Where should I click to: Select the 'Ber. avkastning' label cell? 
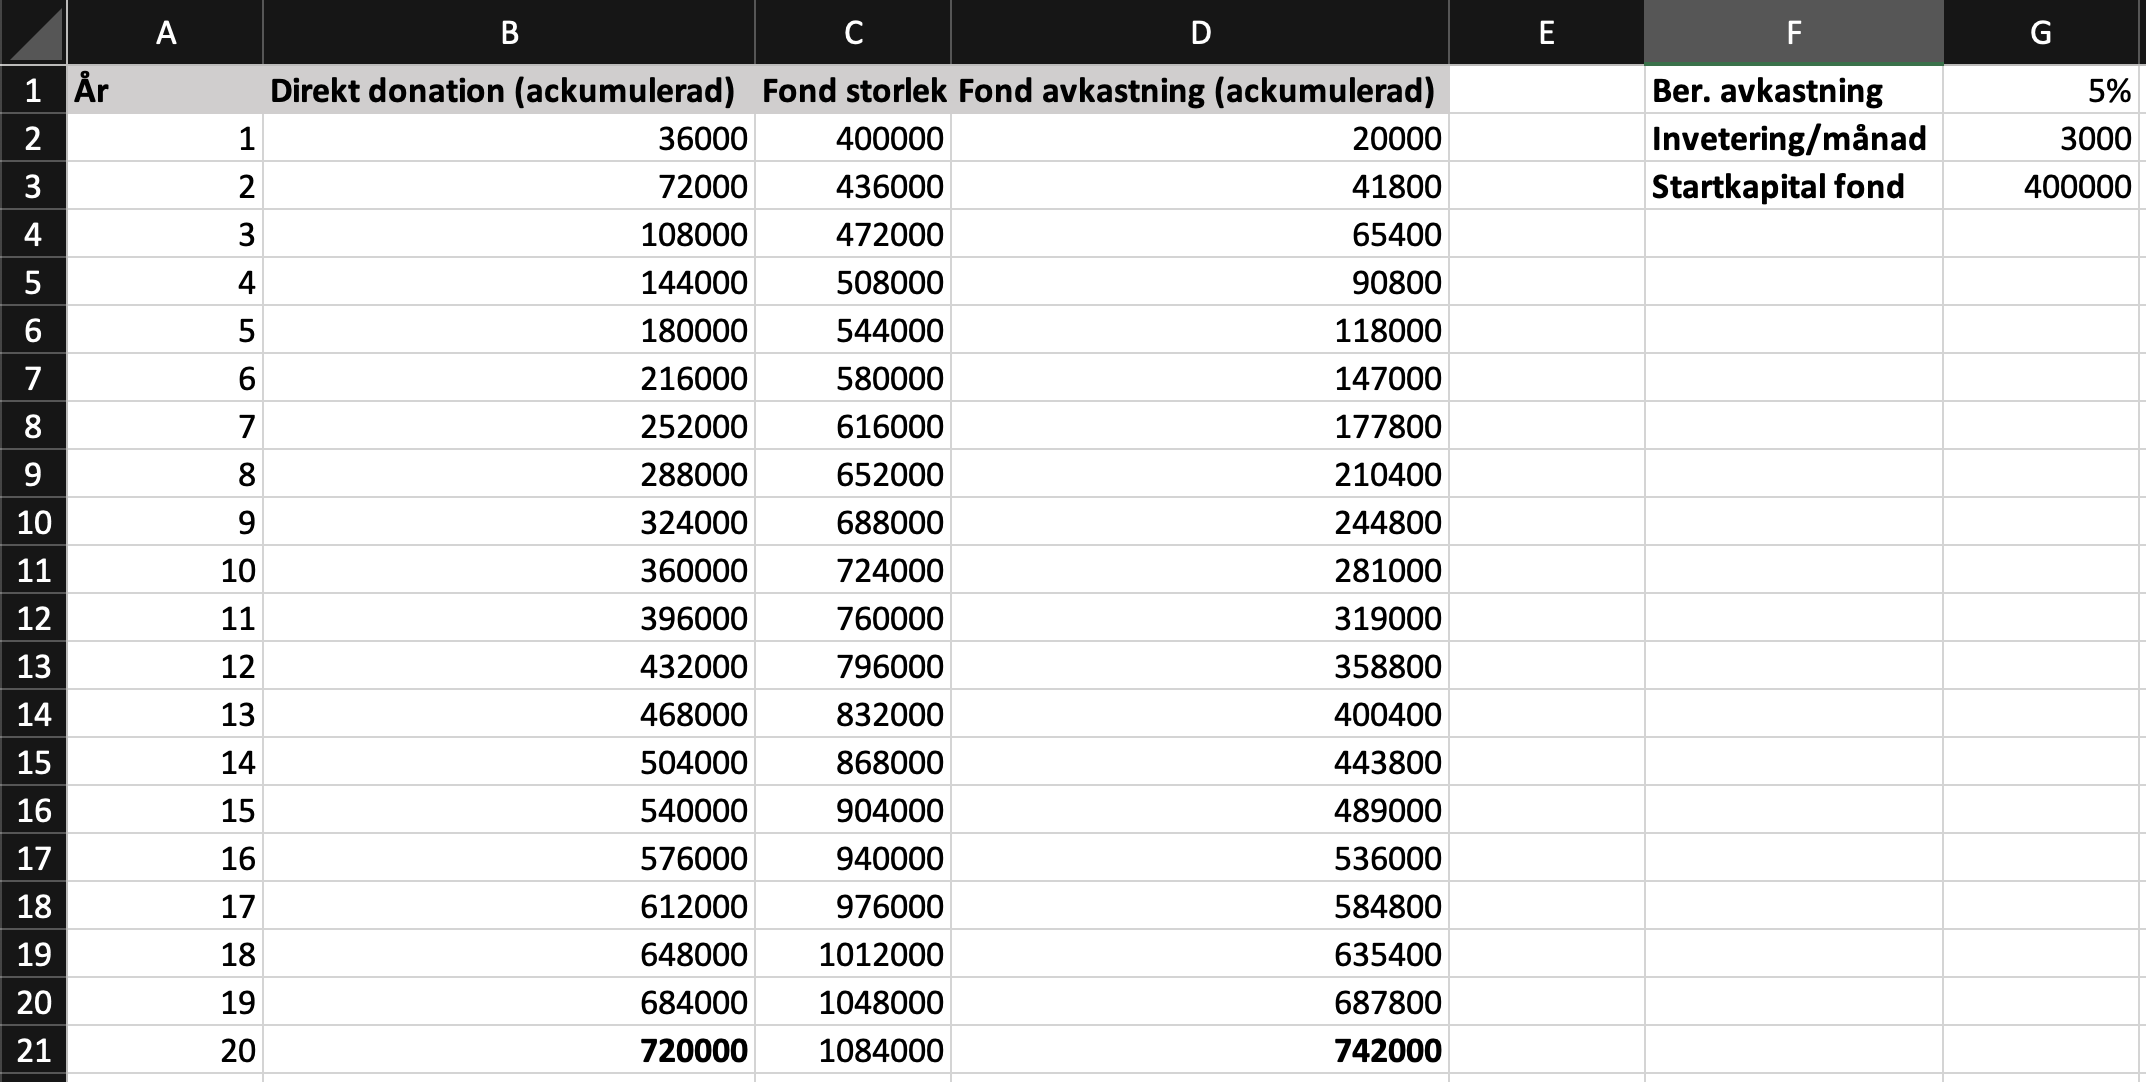click(1794, 91)
